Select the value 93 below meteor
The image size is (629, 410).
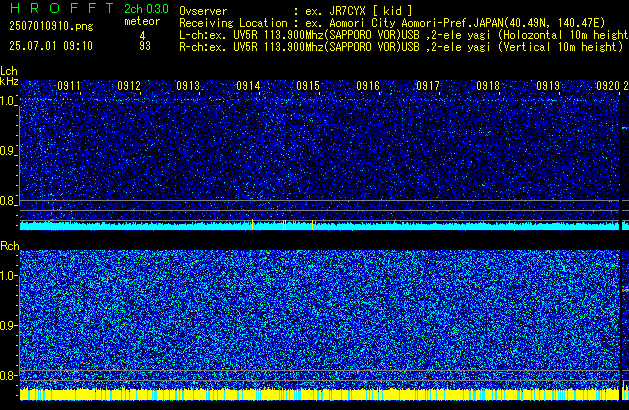point(145,46)
